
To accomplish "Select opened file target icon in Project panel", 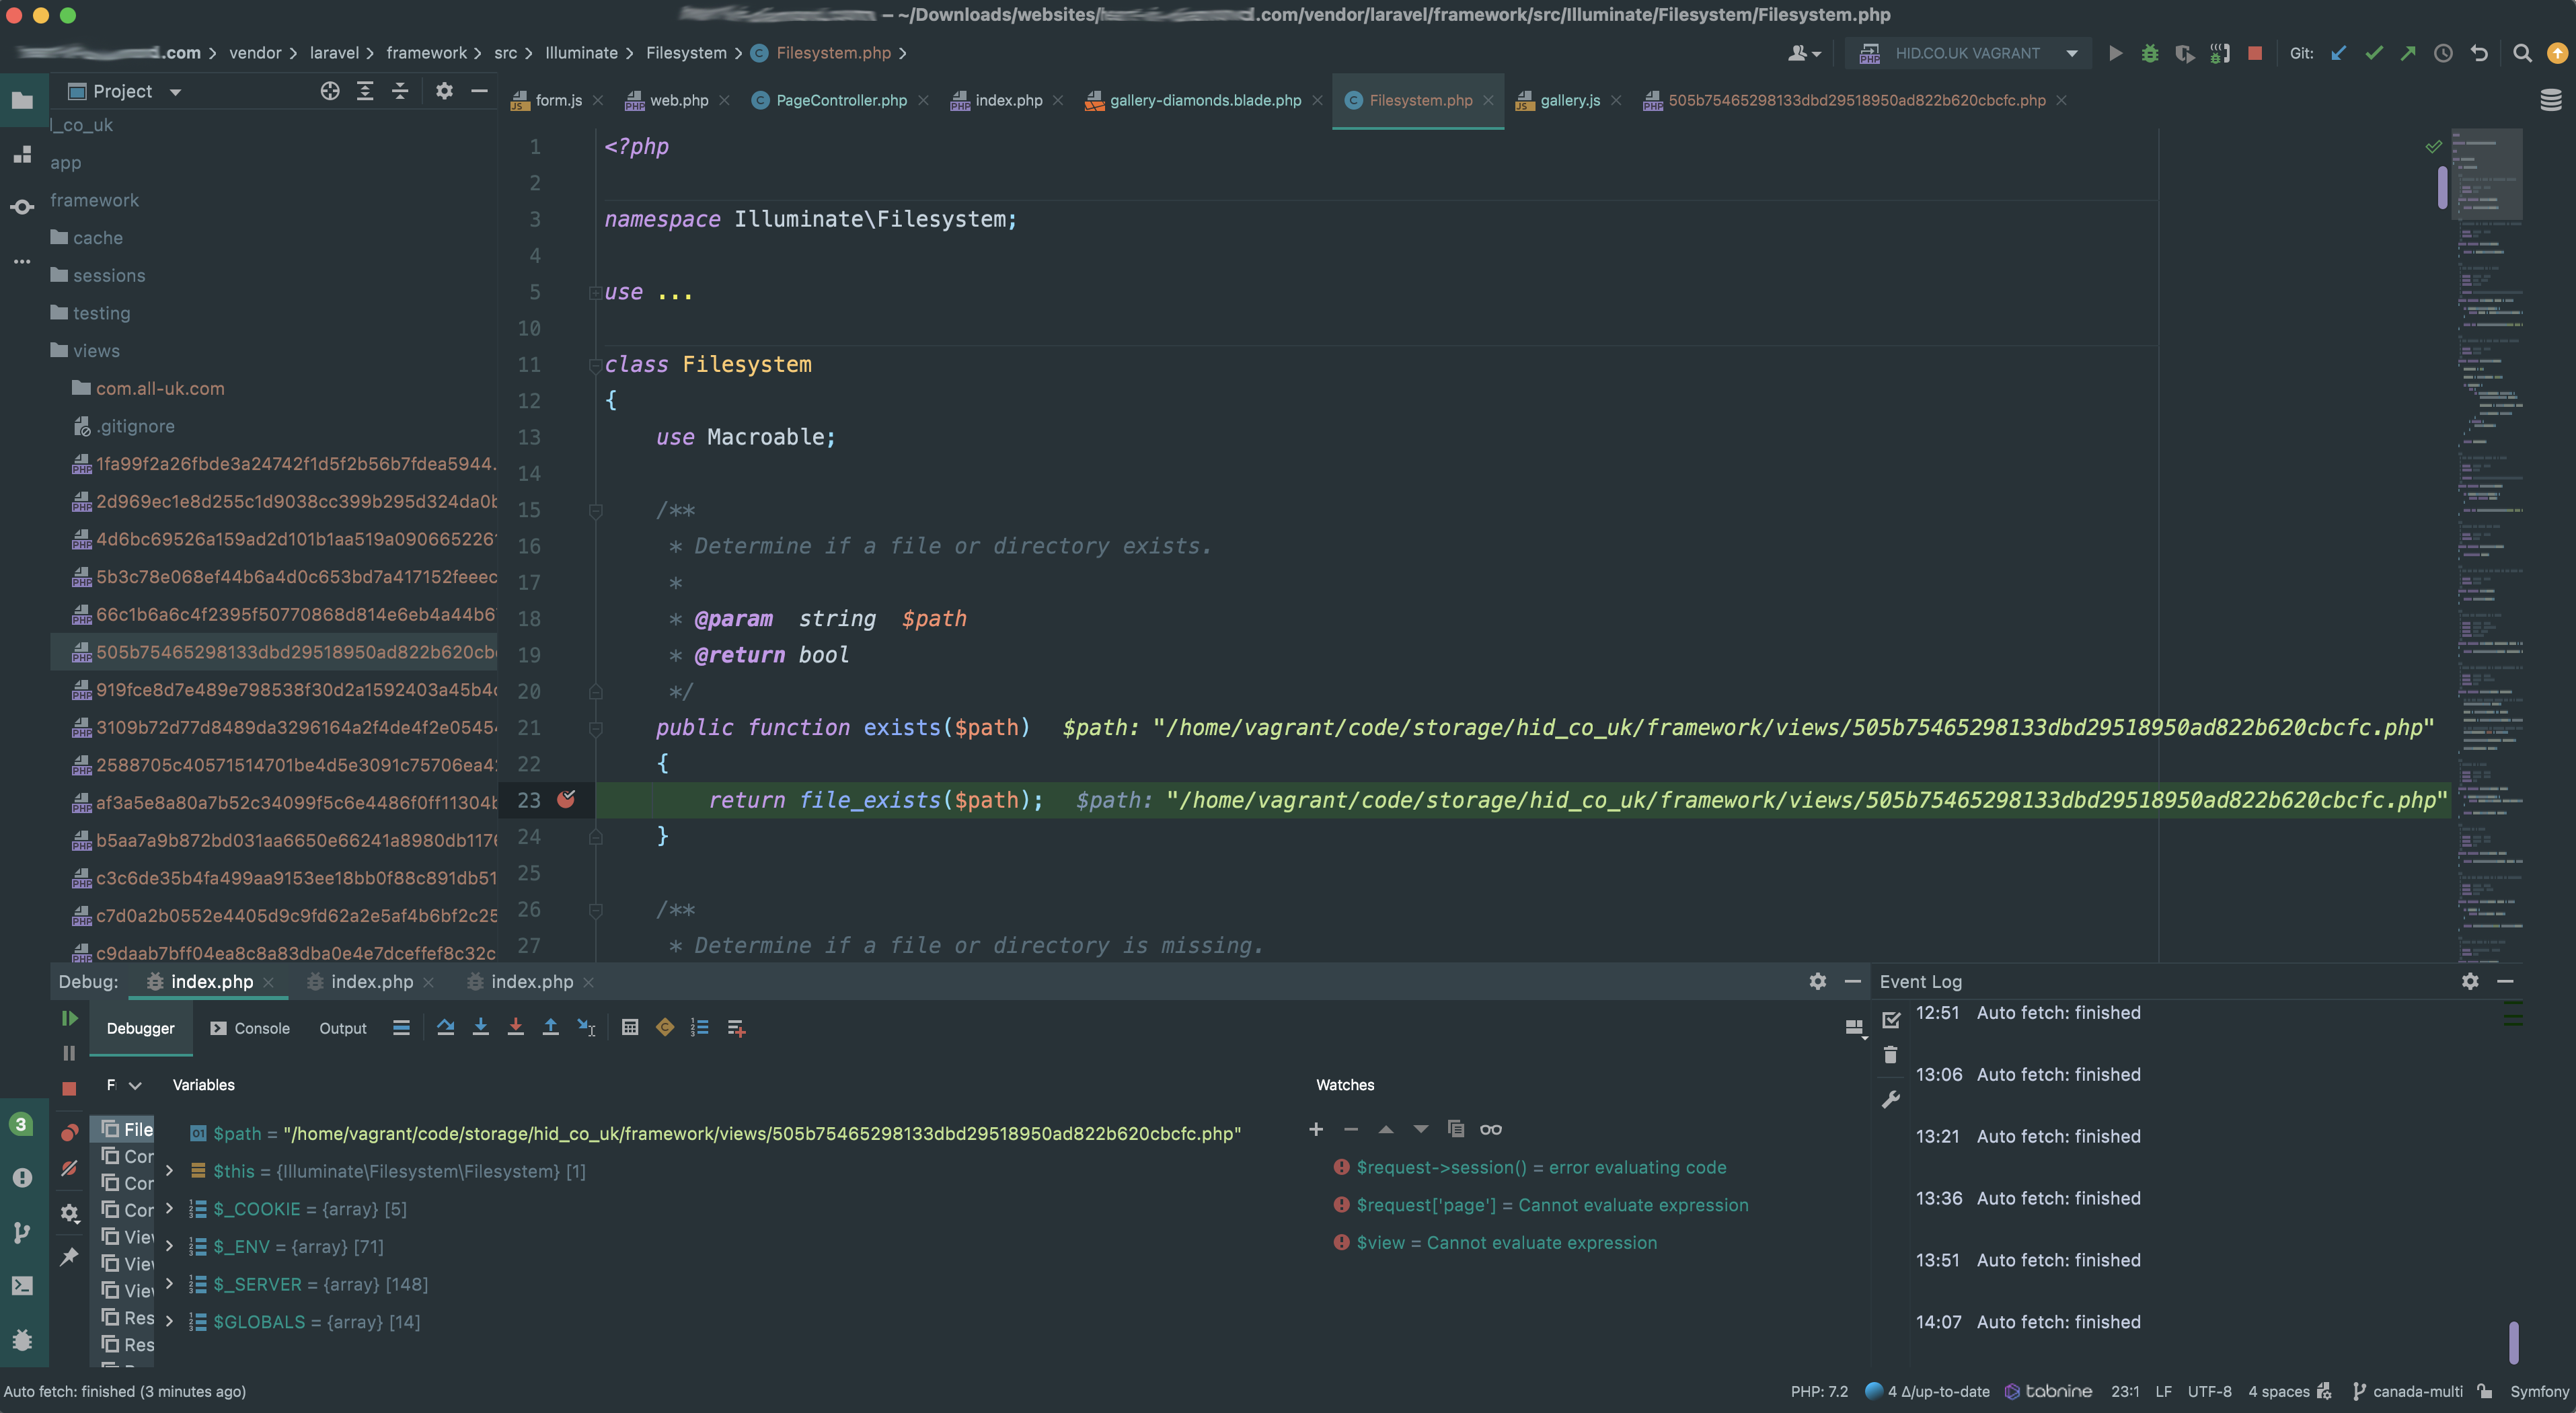I will tap(330, 91).
